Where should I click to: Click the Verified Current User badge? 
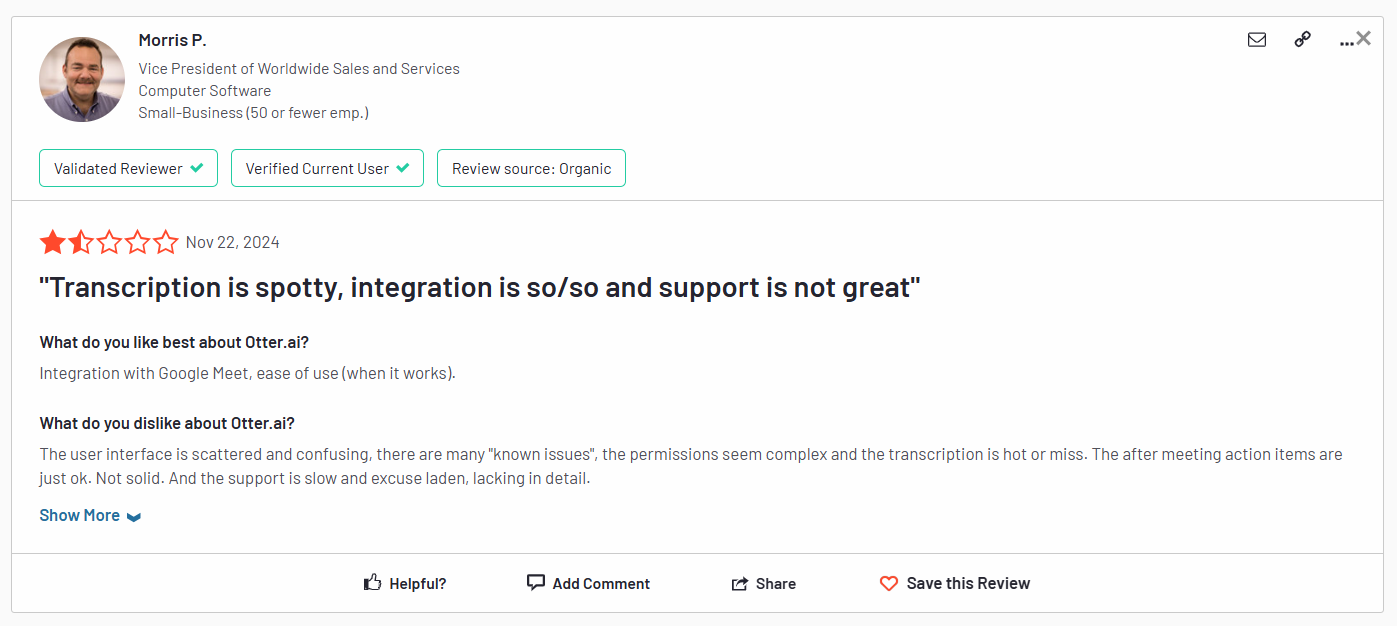327,168
